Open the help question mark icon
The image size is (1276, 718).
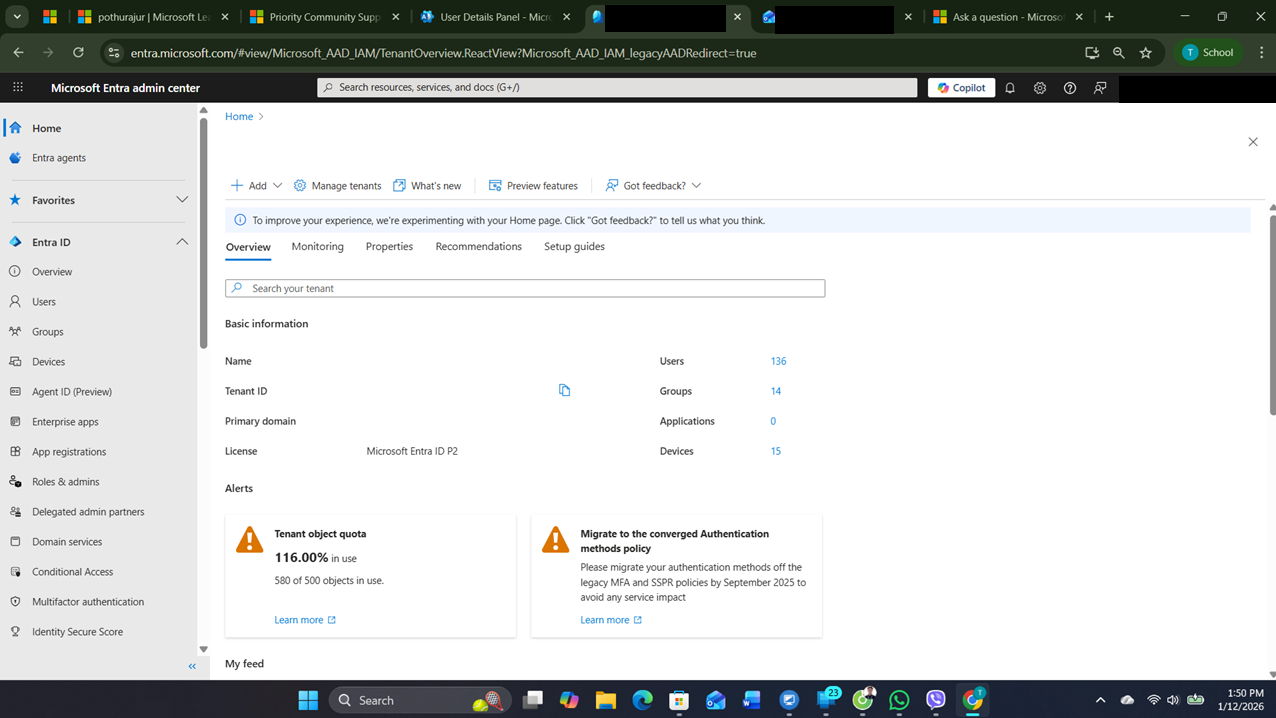pos(1070,88)
